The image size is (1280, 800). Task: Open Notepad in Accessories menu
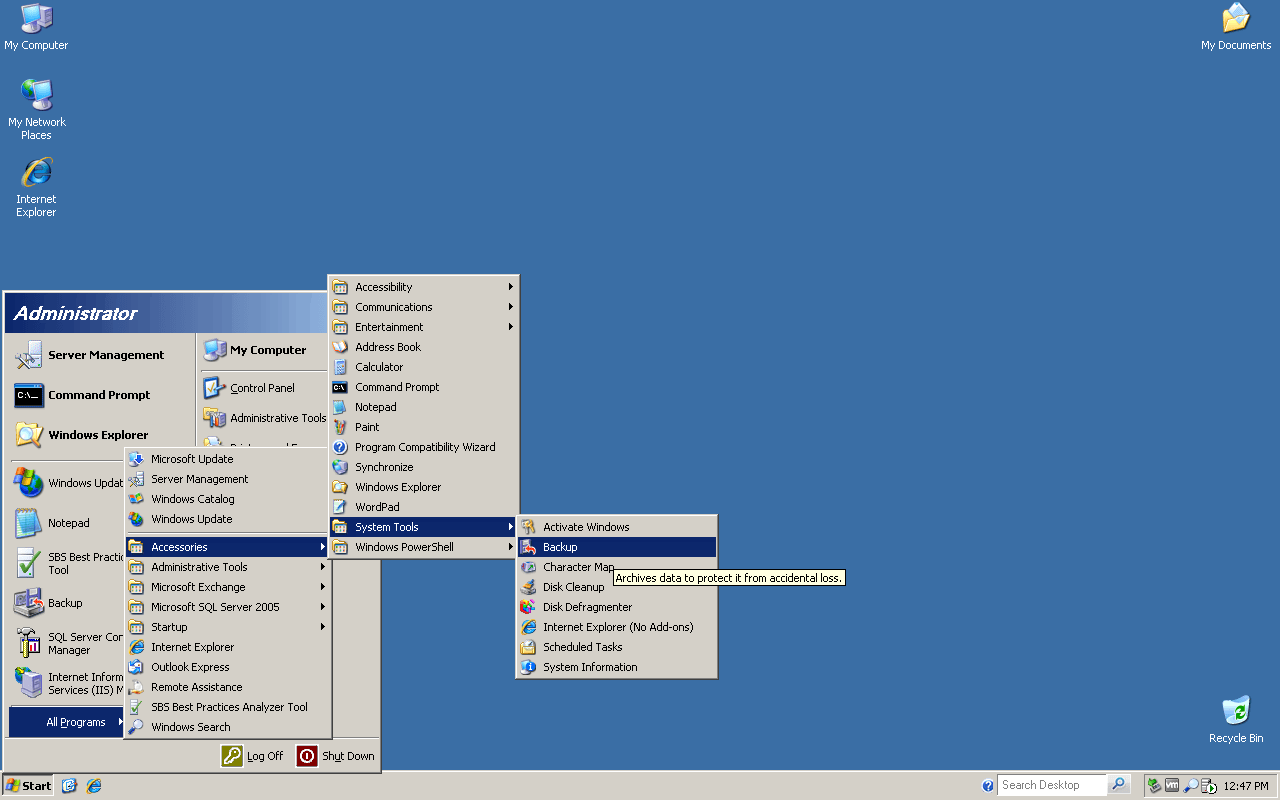tap(423, 407)
